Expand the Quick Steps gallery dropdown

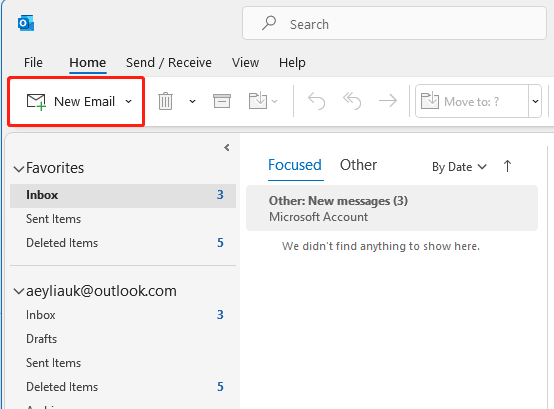(x=535, y=101)
